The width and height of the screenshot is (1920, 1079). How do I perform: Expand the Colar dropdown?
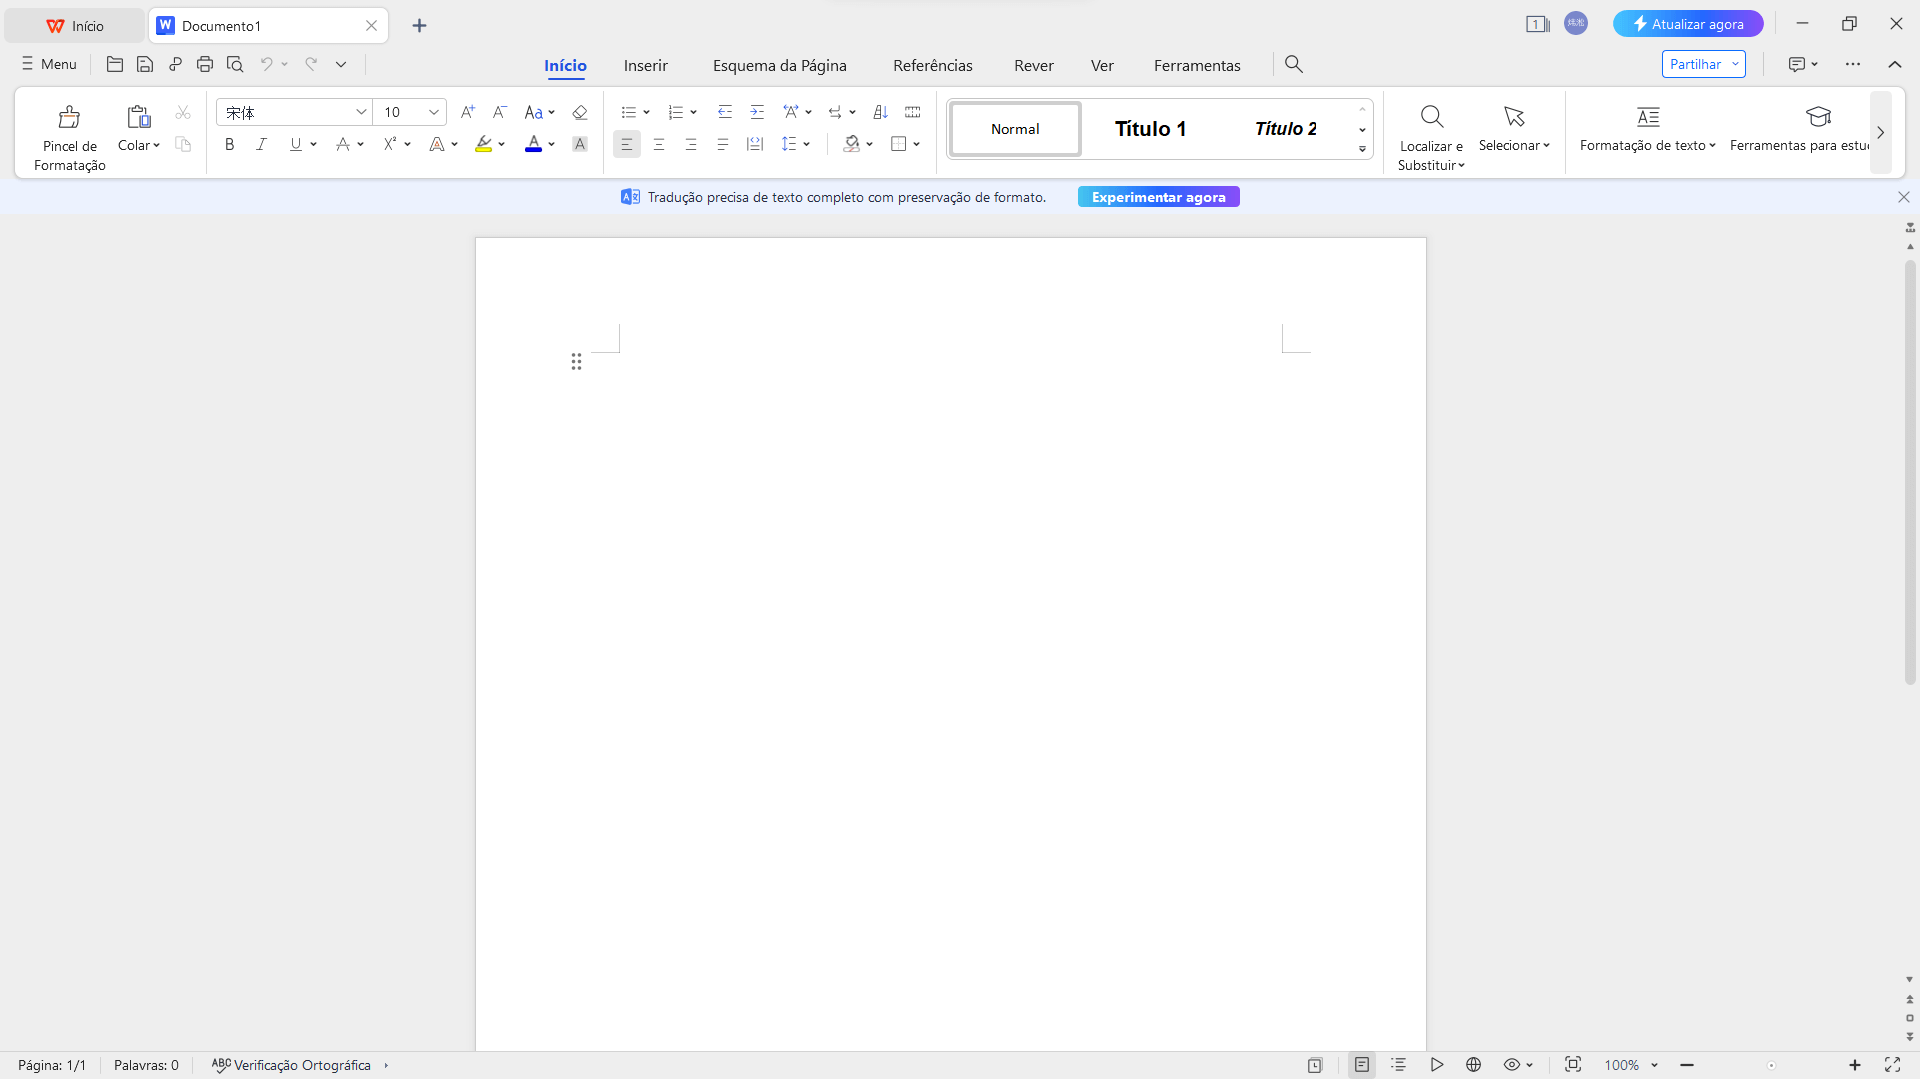tap(156, 145)
